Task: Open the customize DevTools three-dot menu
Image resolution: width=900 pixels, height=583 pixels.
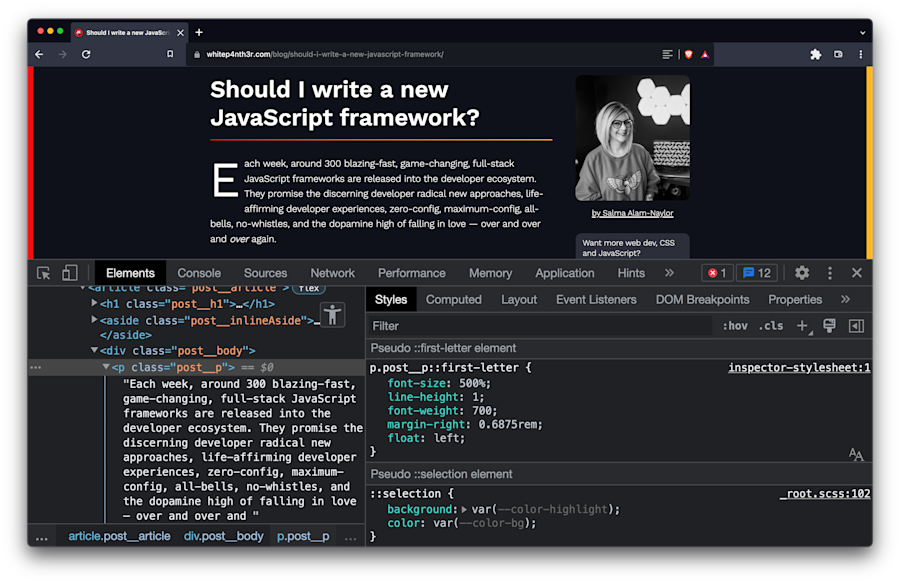Action: tap(829, 272)
